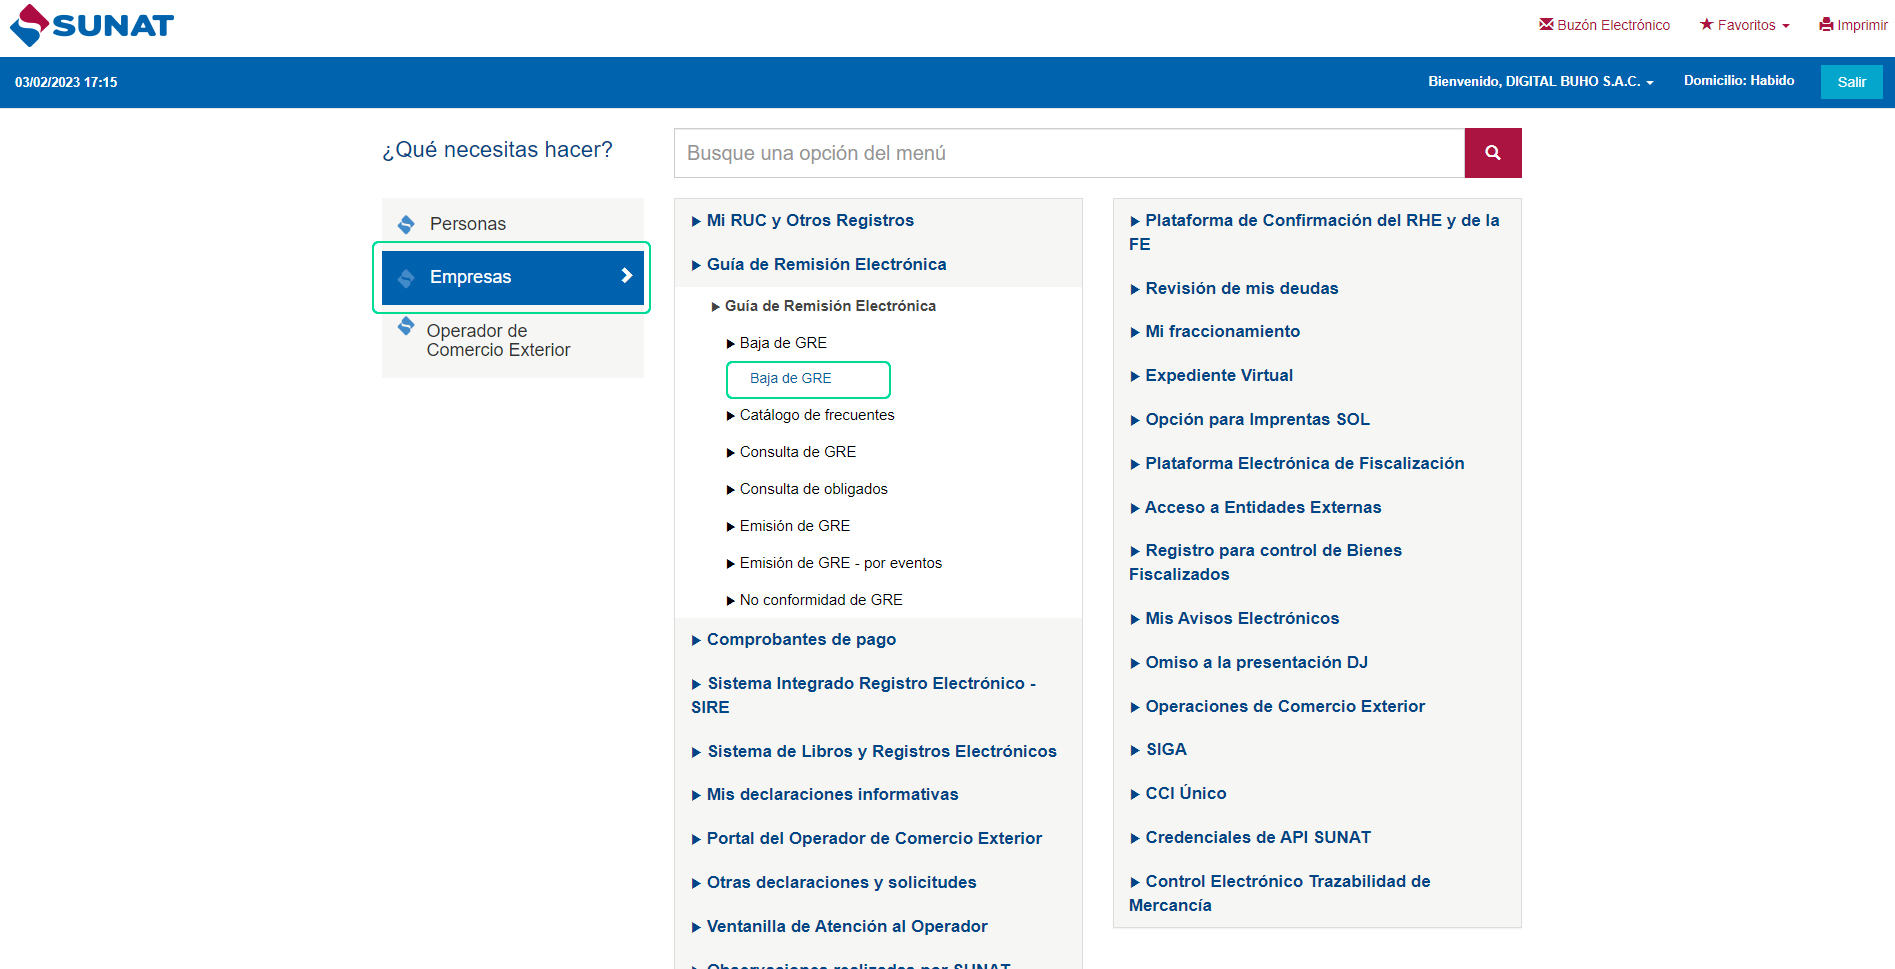Click the Imprimir printer icon
The height and width of the screenshot is (969, 1895).
pyautogui.click(x=1826, y=25)
